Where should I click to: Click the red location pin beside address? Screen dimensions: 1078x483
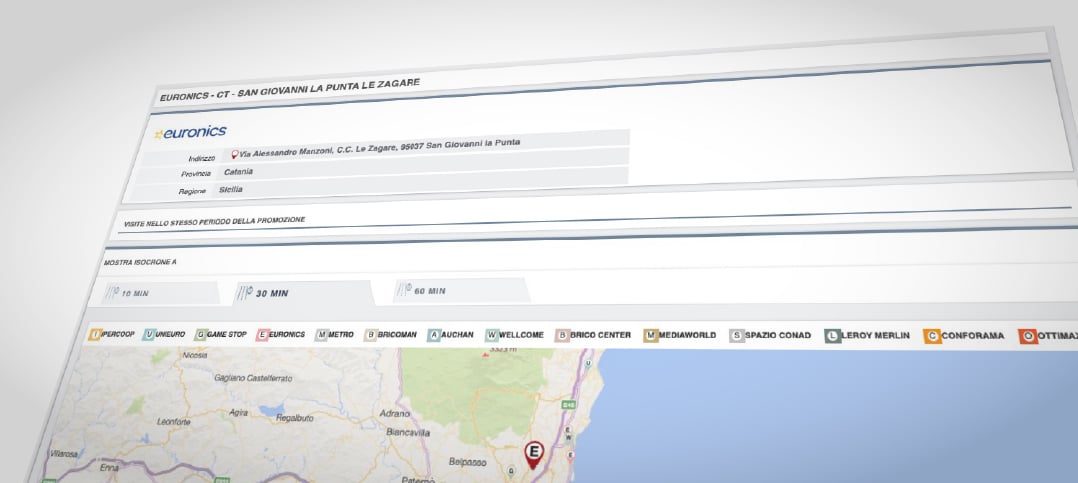(x=234, y=155)
